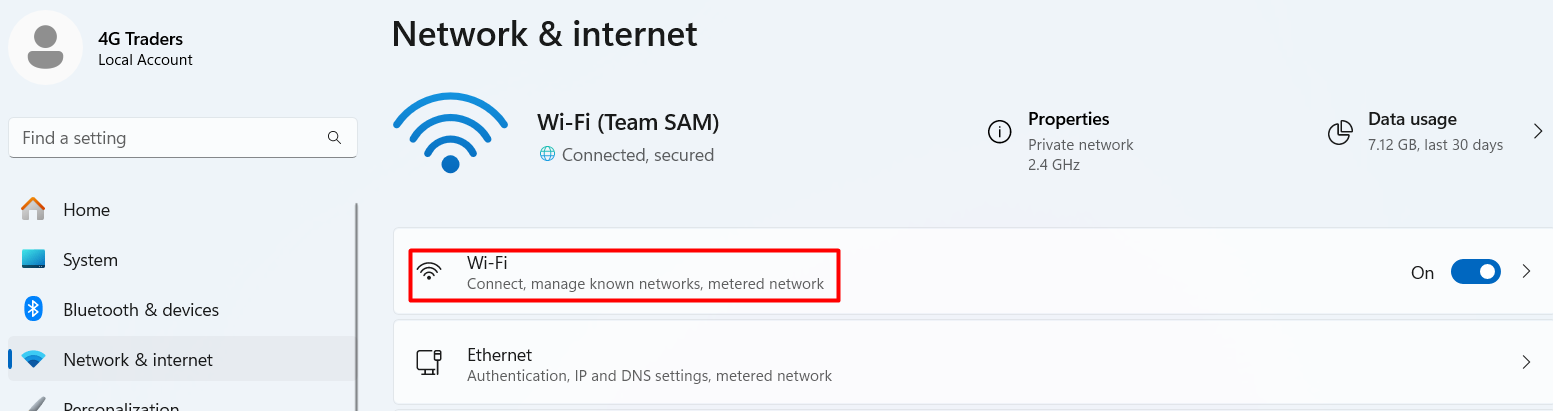Expand the Wi-Fi settings chevron
This screenshot has height=411, width=1553.
point(1526,271)
